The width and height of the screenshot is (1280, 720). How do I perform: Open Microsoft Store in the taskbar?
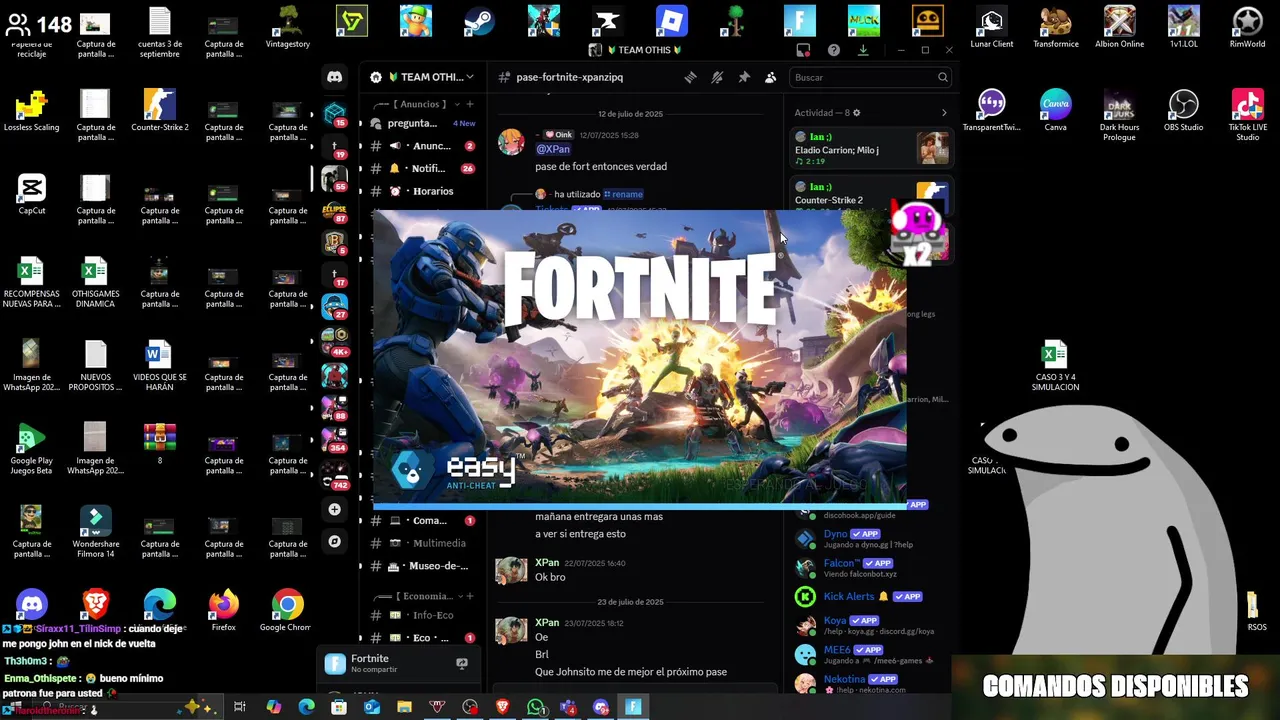[x=339, y=707]
